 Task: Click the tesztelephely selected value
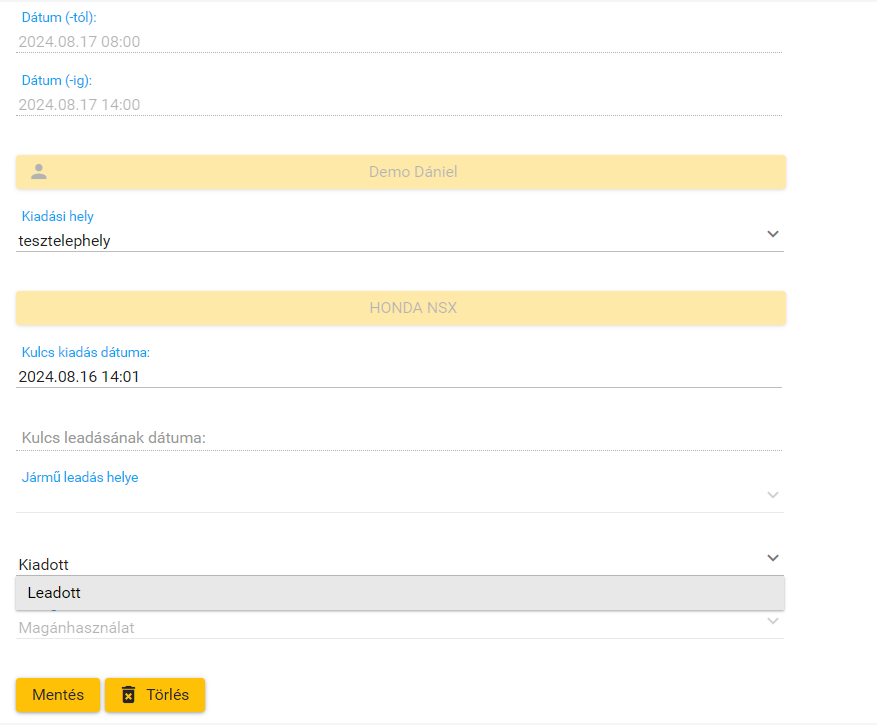click(65, 240)
